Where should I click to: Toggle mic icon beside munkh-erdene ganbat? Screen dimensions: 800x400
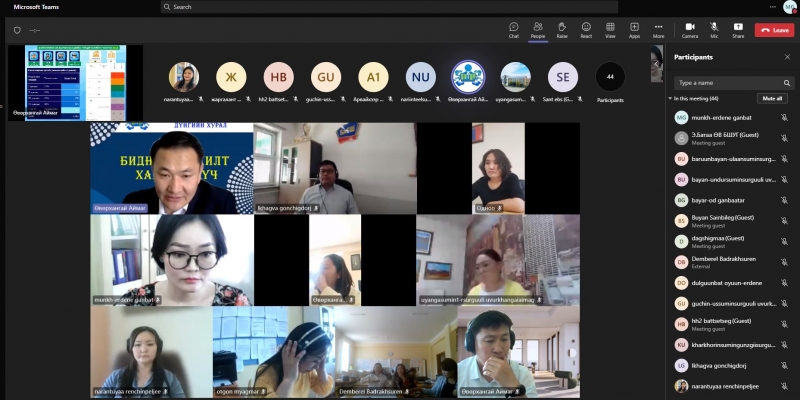[784, 117]
